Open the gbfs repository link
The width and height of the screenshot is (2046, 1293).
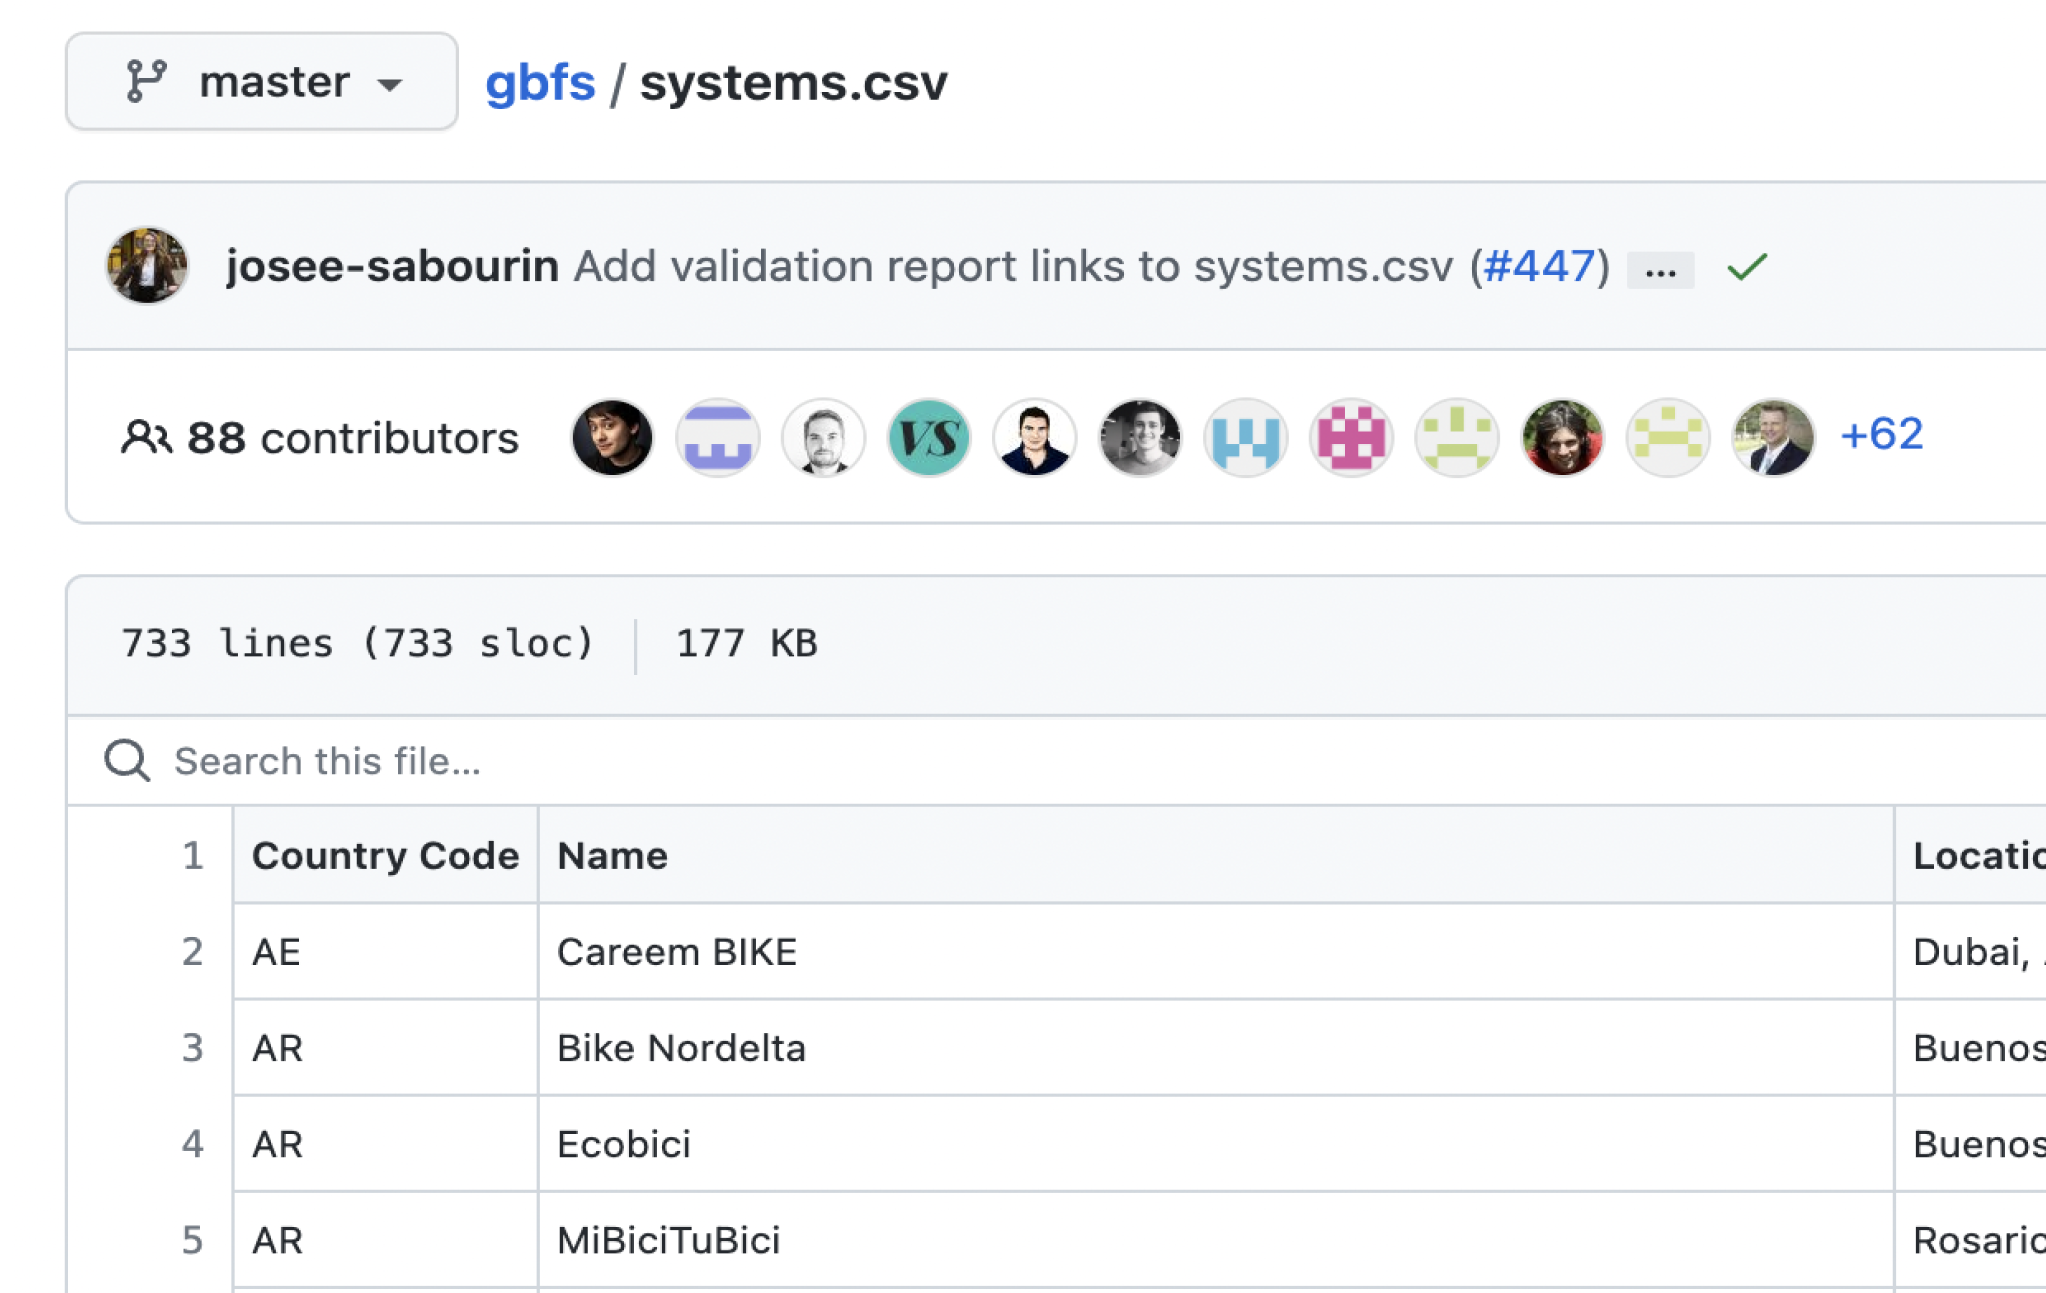tap(540, 82)
